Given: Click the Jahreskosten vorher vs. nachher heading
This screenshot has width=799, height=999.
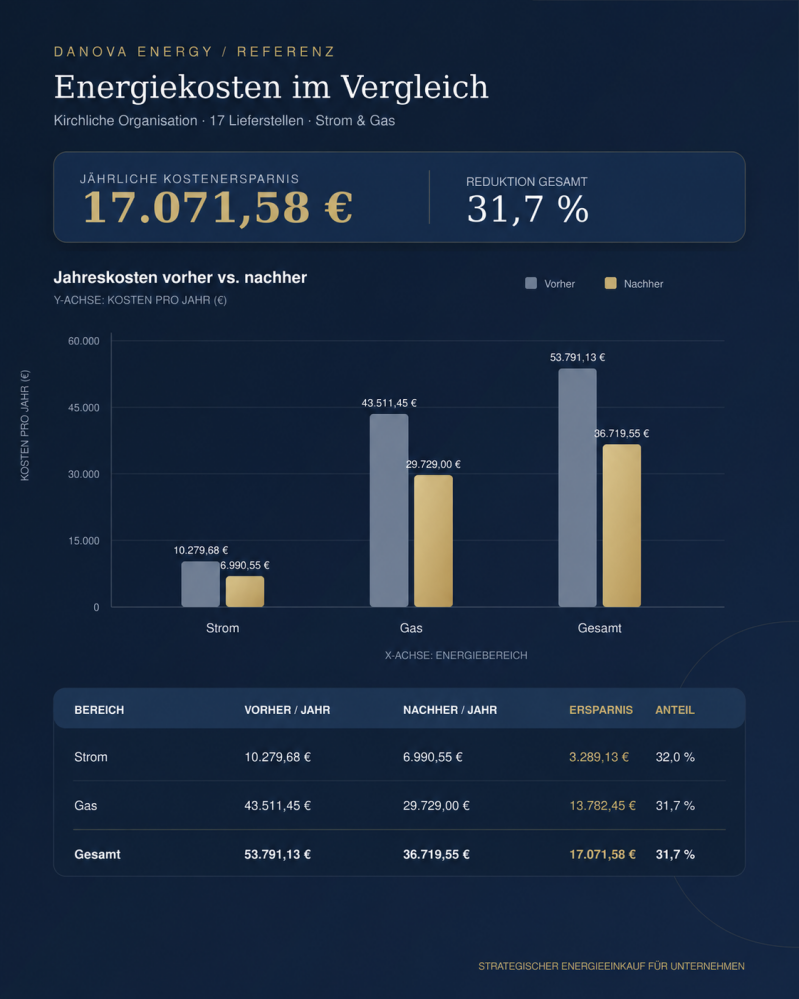Looking at the screenshot, I should pyautogui.click(x=180, y=278).
